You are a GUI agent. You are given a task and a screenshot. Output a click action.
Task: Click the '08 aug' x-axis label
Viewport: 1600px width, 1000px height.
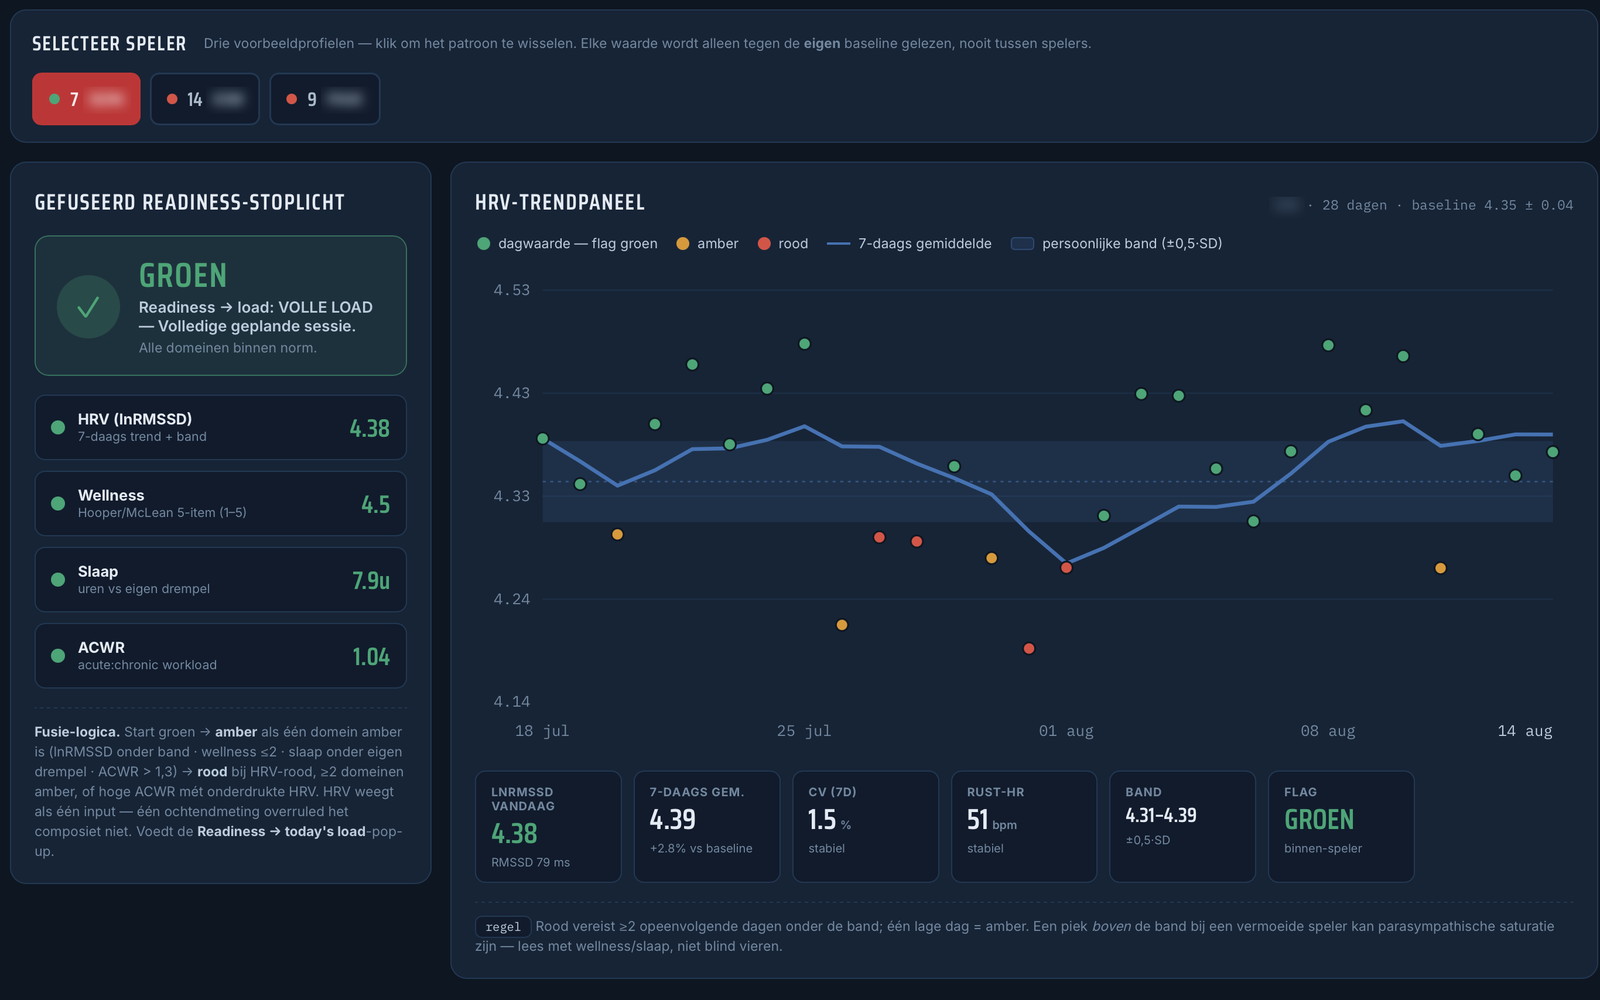coord(1328,731)
